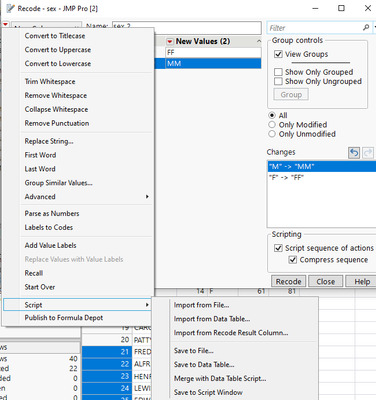Click the Help button

(362, 281)
